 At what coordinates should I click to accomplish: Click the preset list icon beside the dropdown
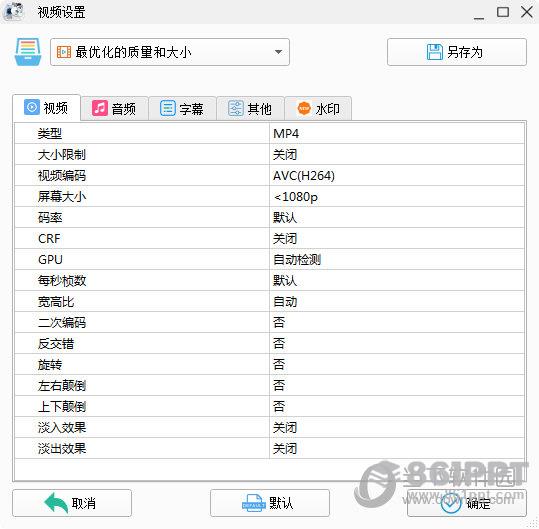click(28, 52)
